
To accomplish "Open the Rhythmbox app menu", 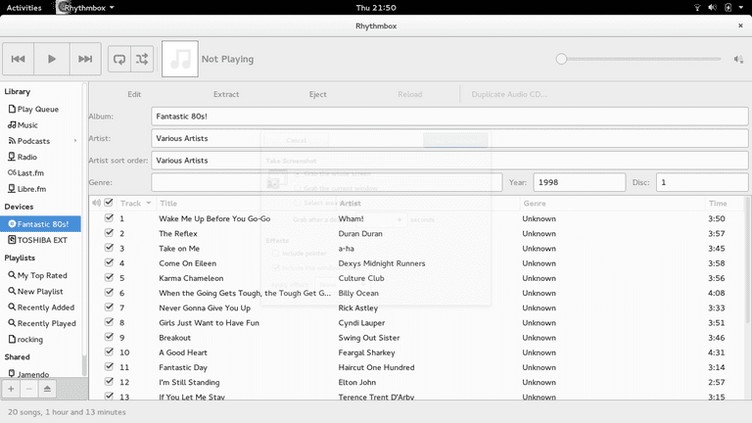I will tap(86, 8).
